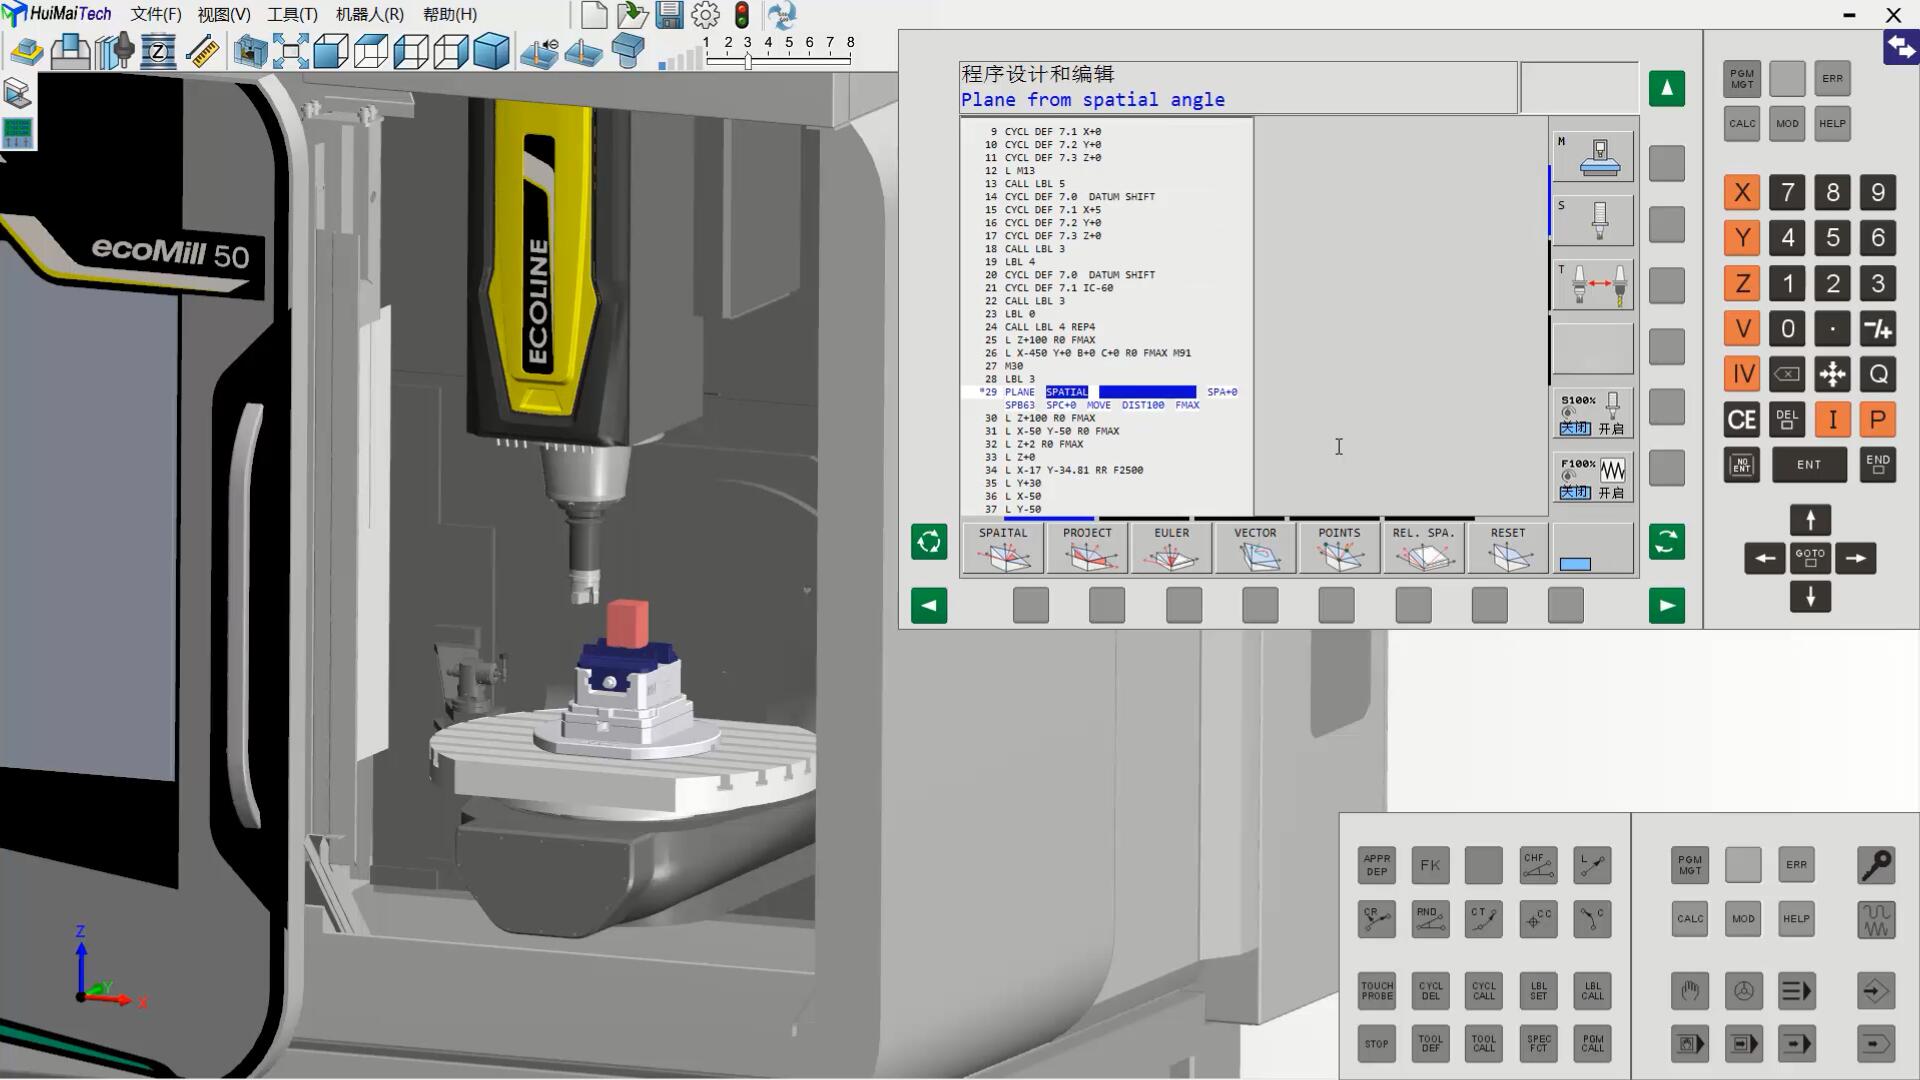Click the vise fixture icon

coord(70,51)
